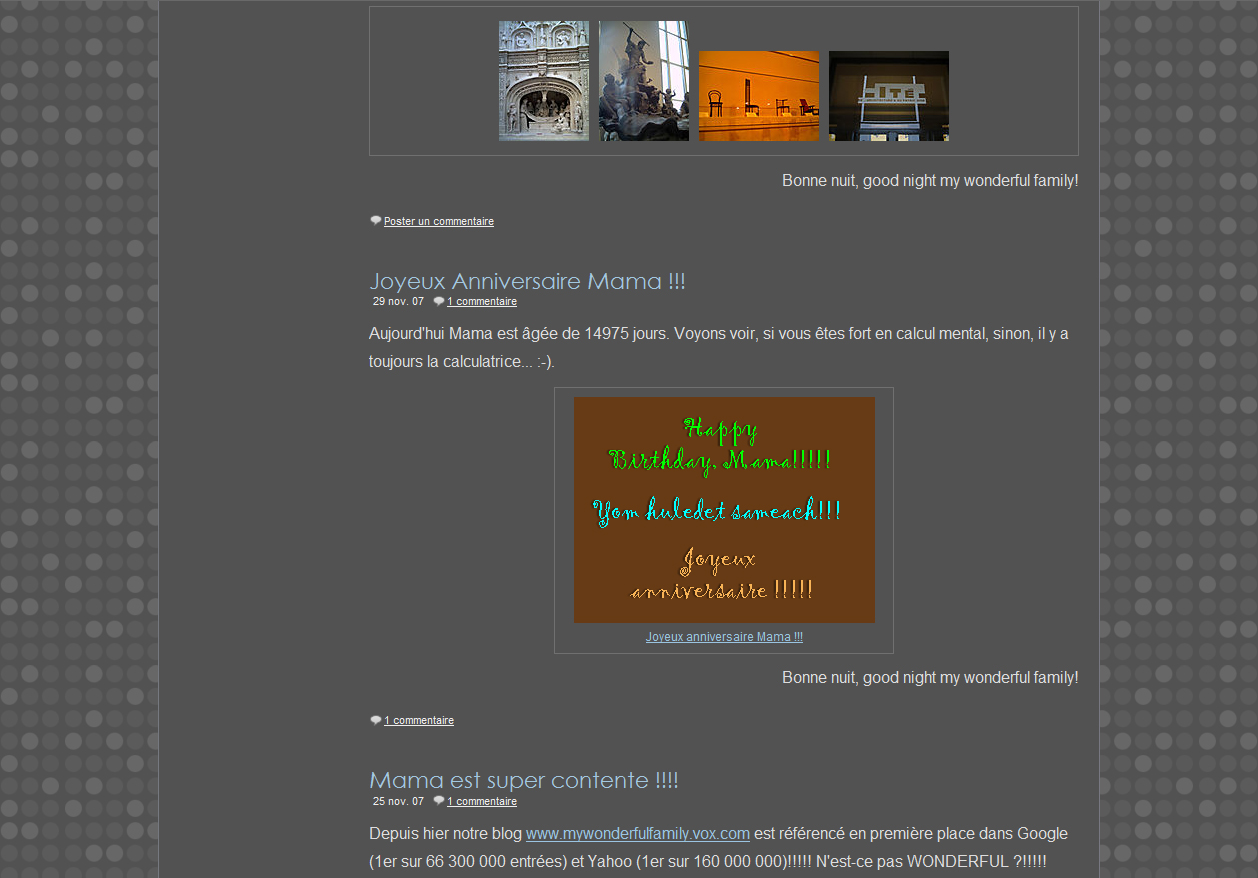Open the stone carved archway thumbnail
The image size is (1258, 878).
click(x=543, y=81)
